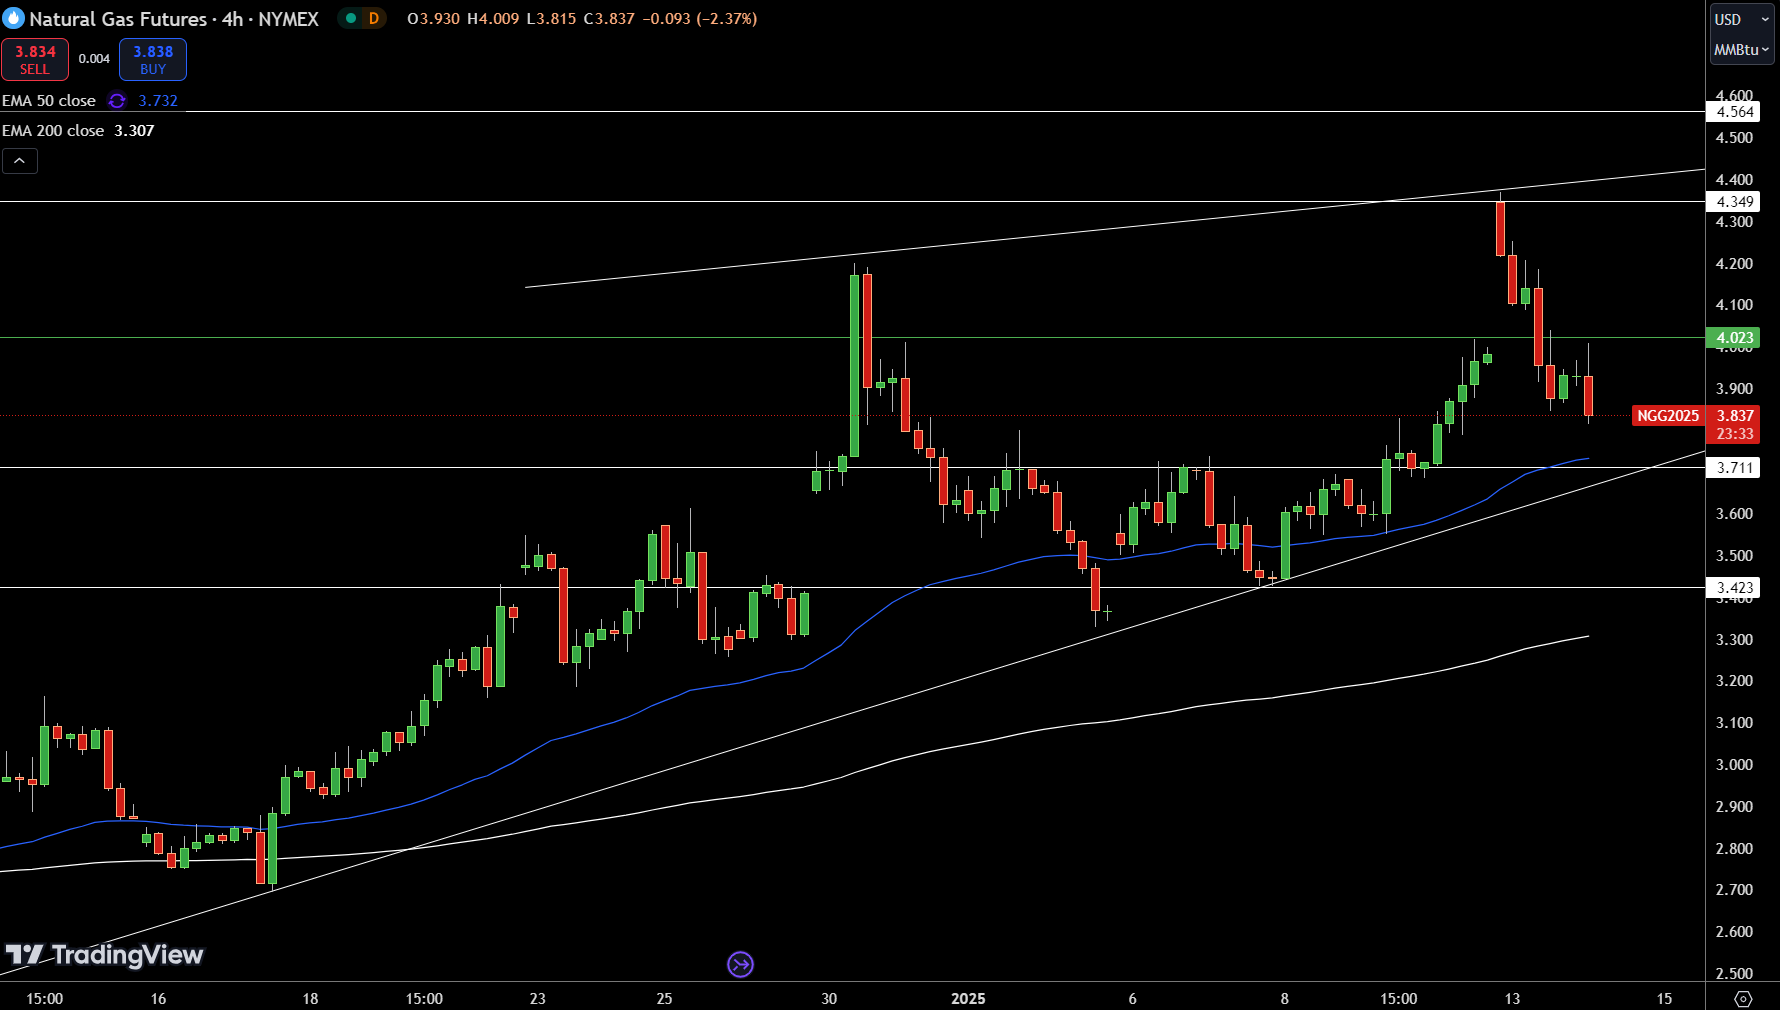Click the orange D delayed data badge
The image size is (1780, 1010).
(374, 18)
